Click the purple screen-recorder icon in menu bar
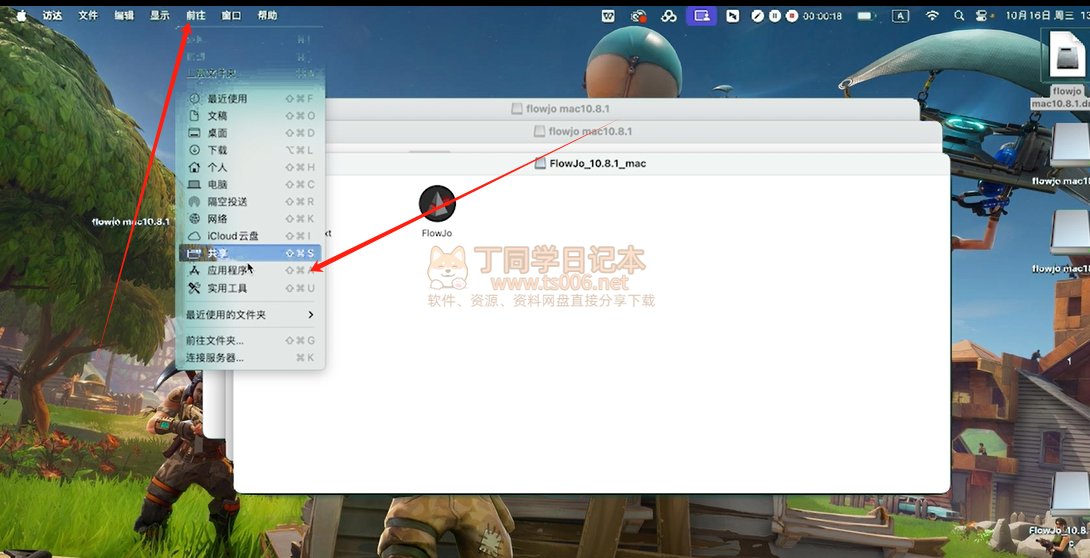This screenshot has width=1090, height=558. tap(701, 15)
